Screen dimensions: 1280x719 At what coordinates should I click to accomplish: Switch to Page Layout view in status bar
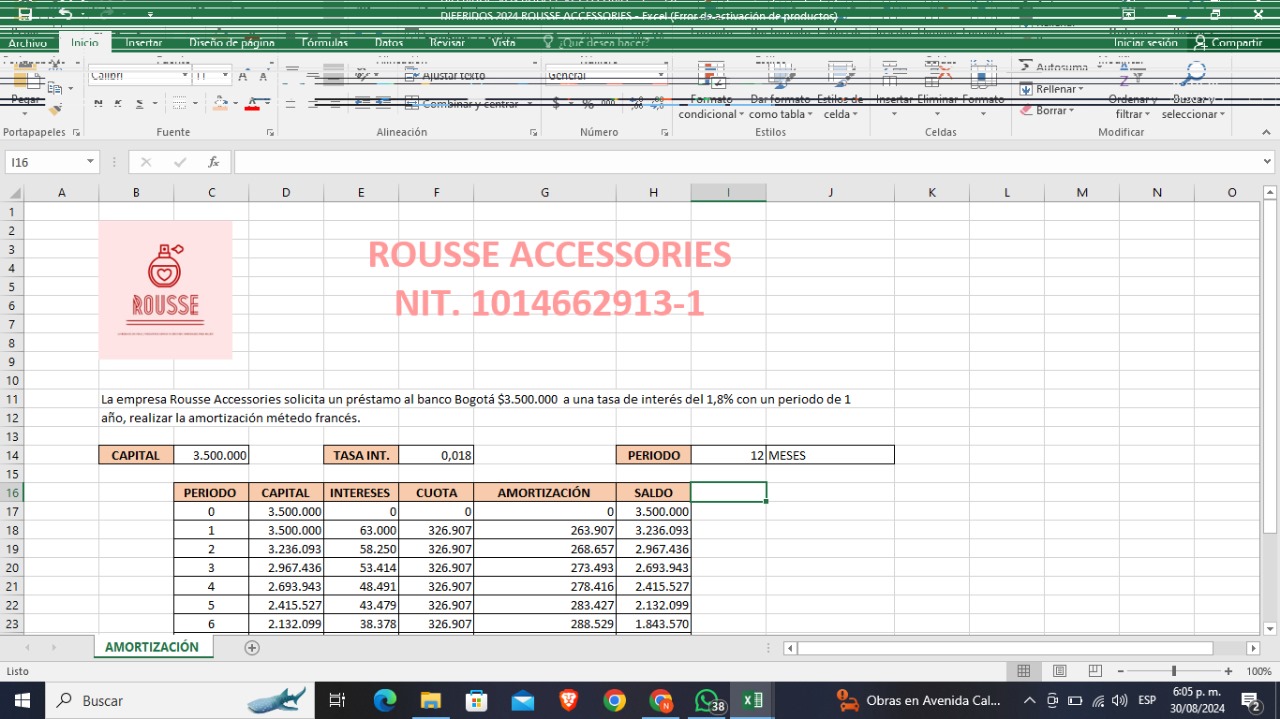point(1060,671)
